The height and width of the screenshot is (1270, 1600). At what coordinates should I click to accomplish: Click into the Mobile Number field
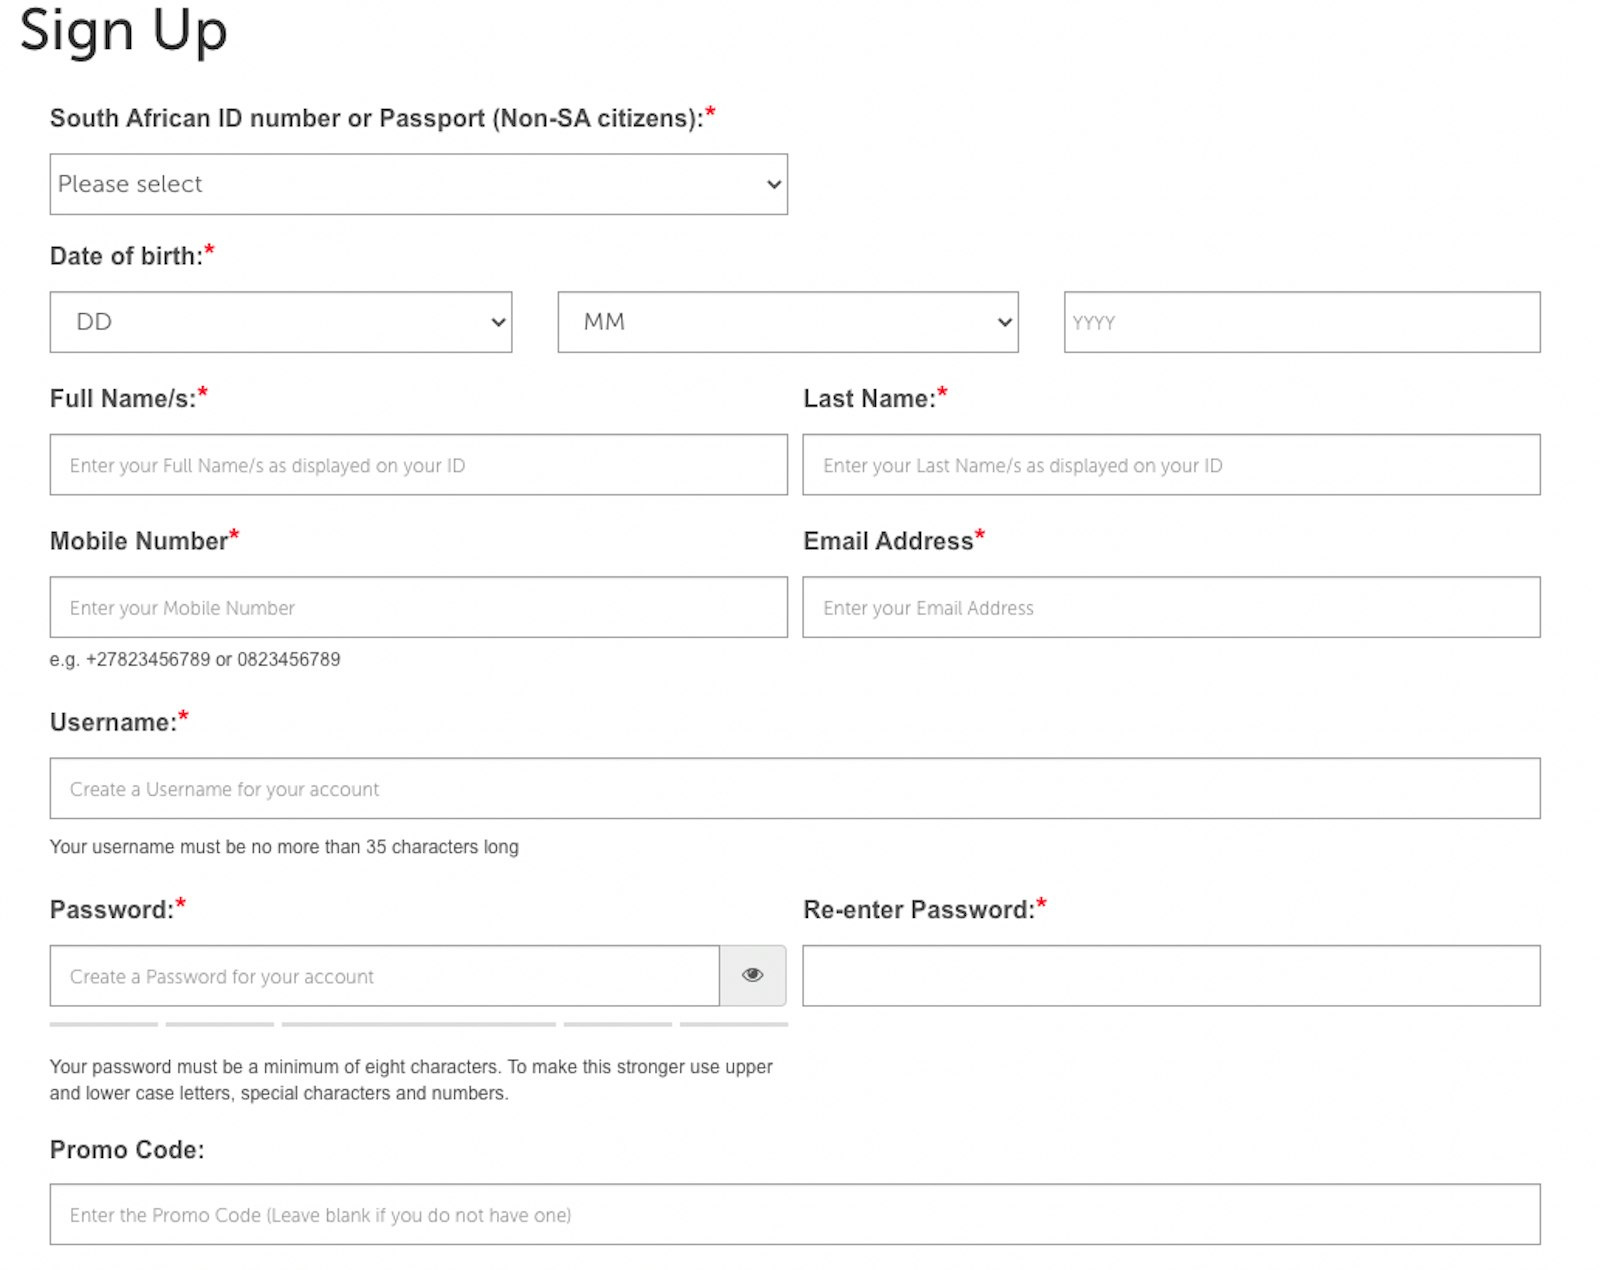(418, 607)
